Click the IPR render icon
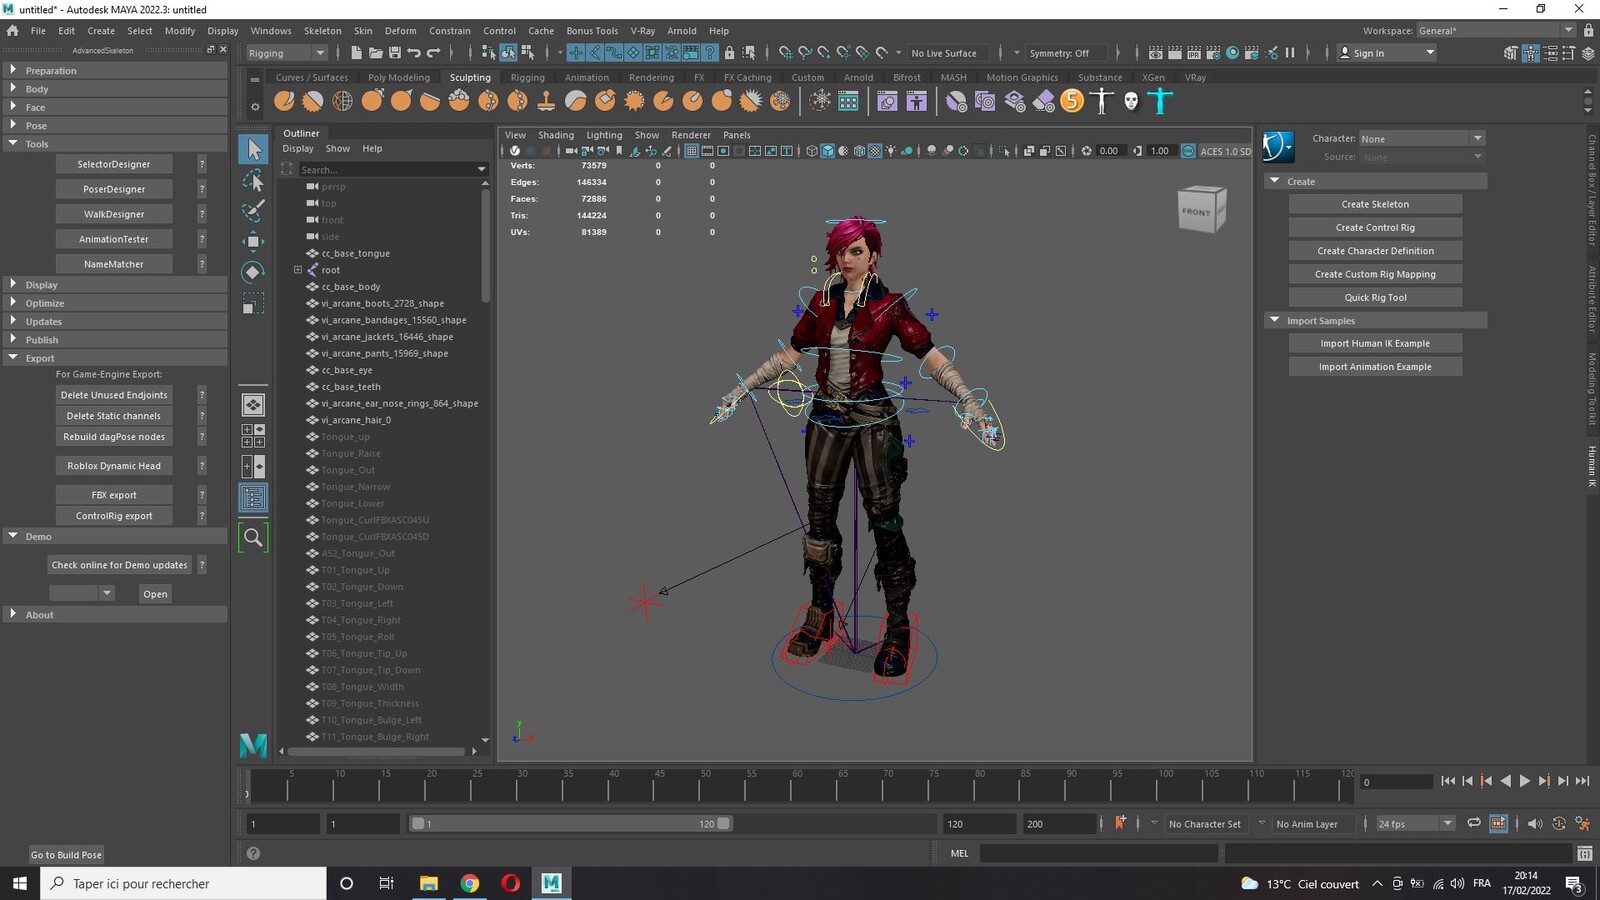The height and width of the screenshot is (900, 1600). tap(1194, 53)
